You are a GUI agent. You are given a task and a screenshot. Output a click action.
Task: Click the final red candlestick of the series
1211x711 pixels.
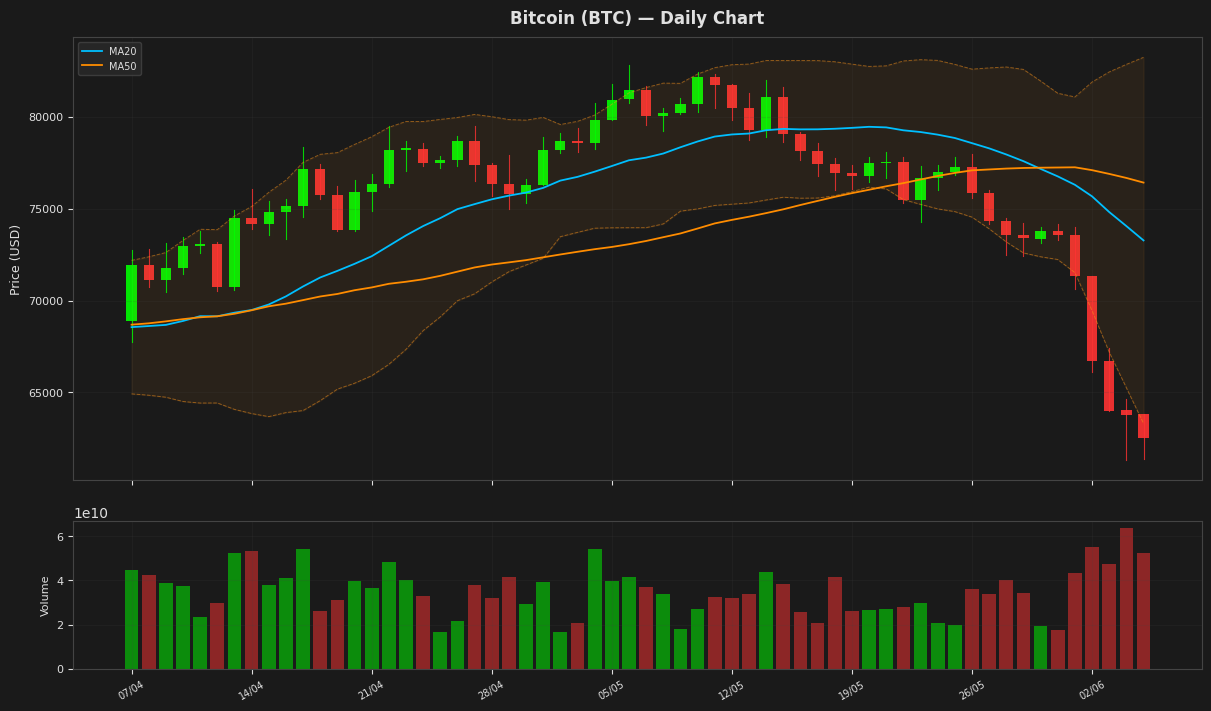pyautogui.click(x=1143, y=426)
